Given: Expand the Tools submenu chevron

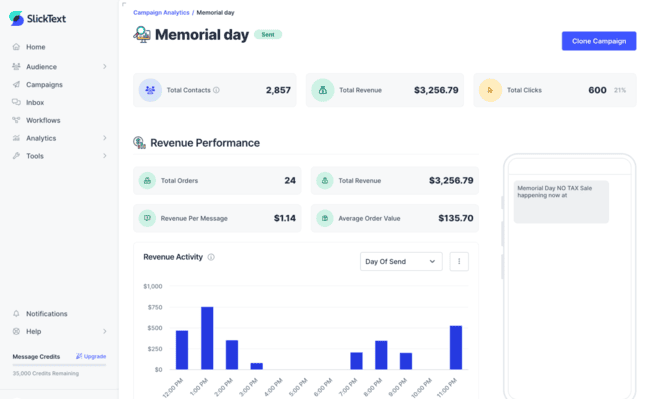Looking at the screenshot, I should click(104, 155).
